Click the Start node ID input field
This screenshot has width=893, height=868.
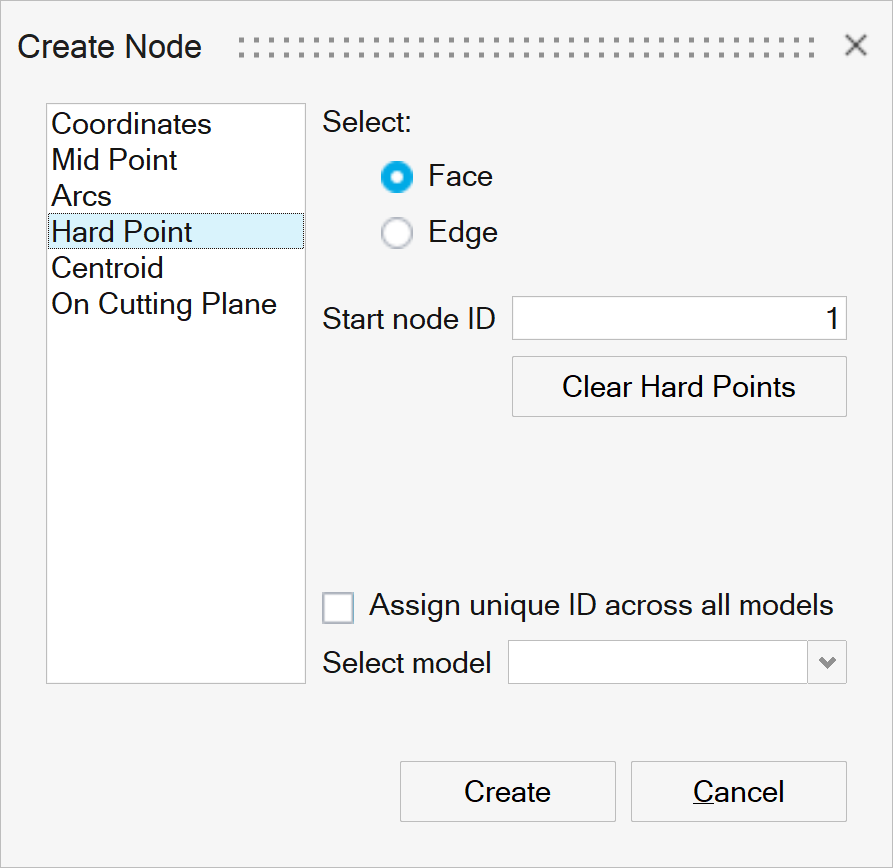(678, 319)
